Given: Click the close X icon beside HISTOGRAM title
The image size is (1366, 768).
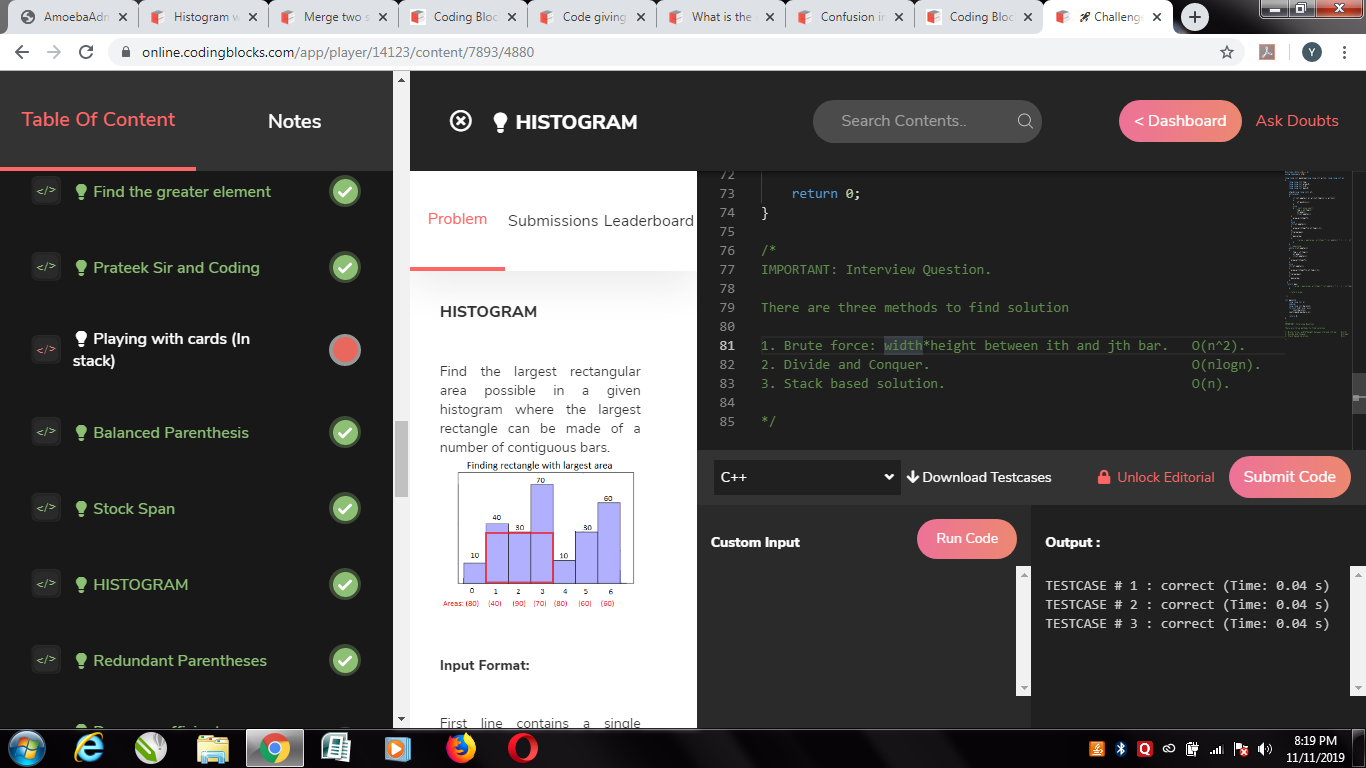Looking at the screenshot, I should 460,121.
